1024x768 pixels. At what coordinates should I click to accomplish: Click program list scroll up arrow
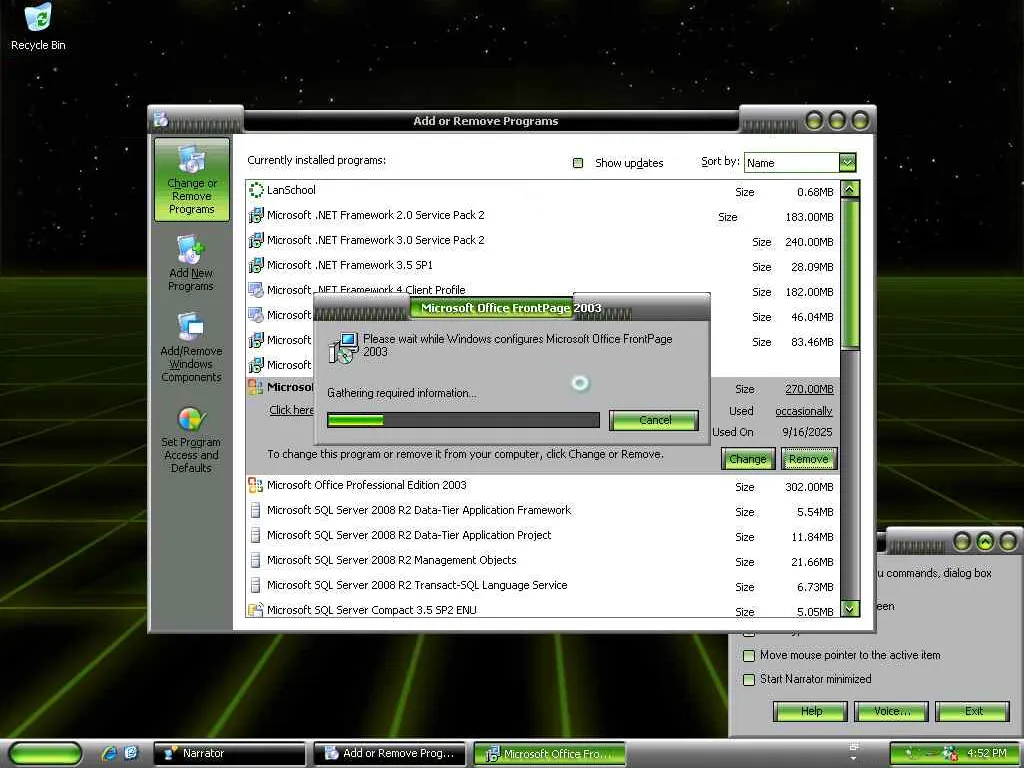[x=850, y=189]
